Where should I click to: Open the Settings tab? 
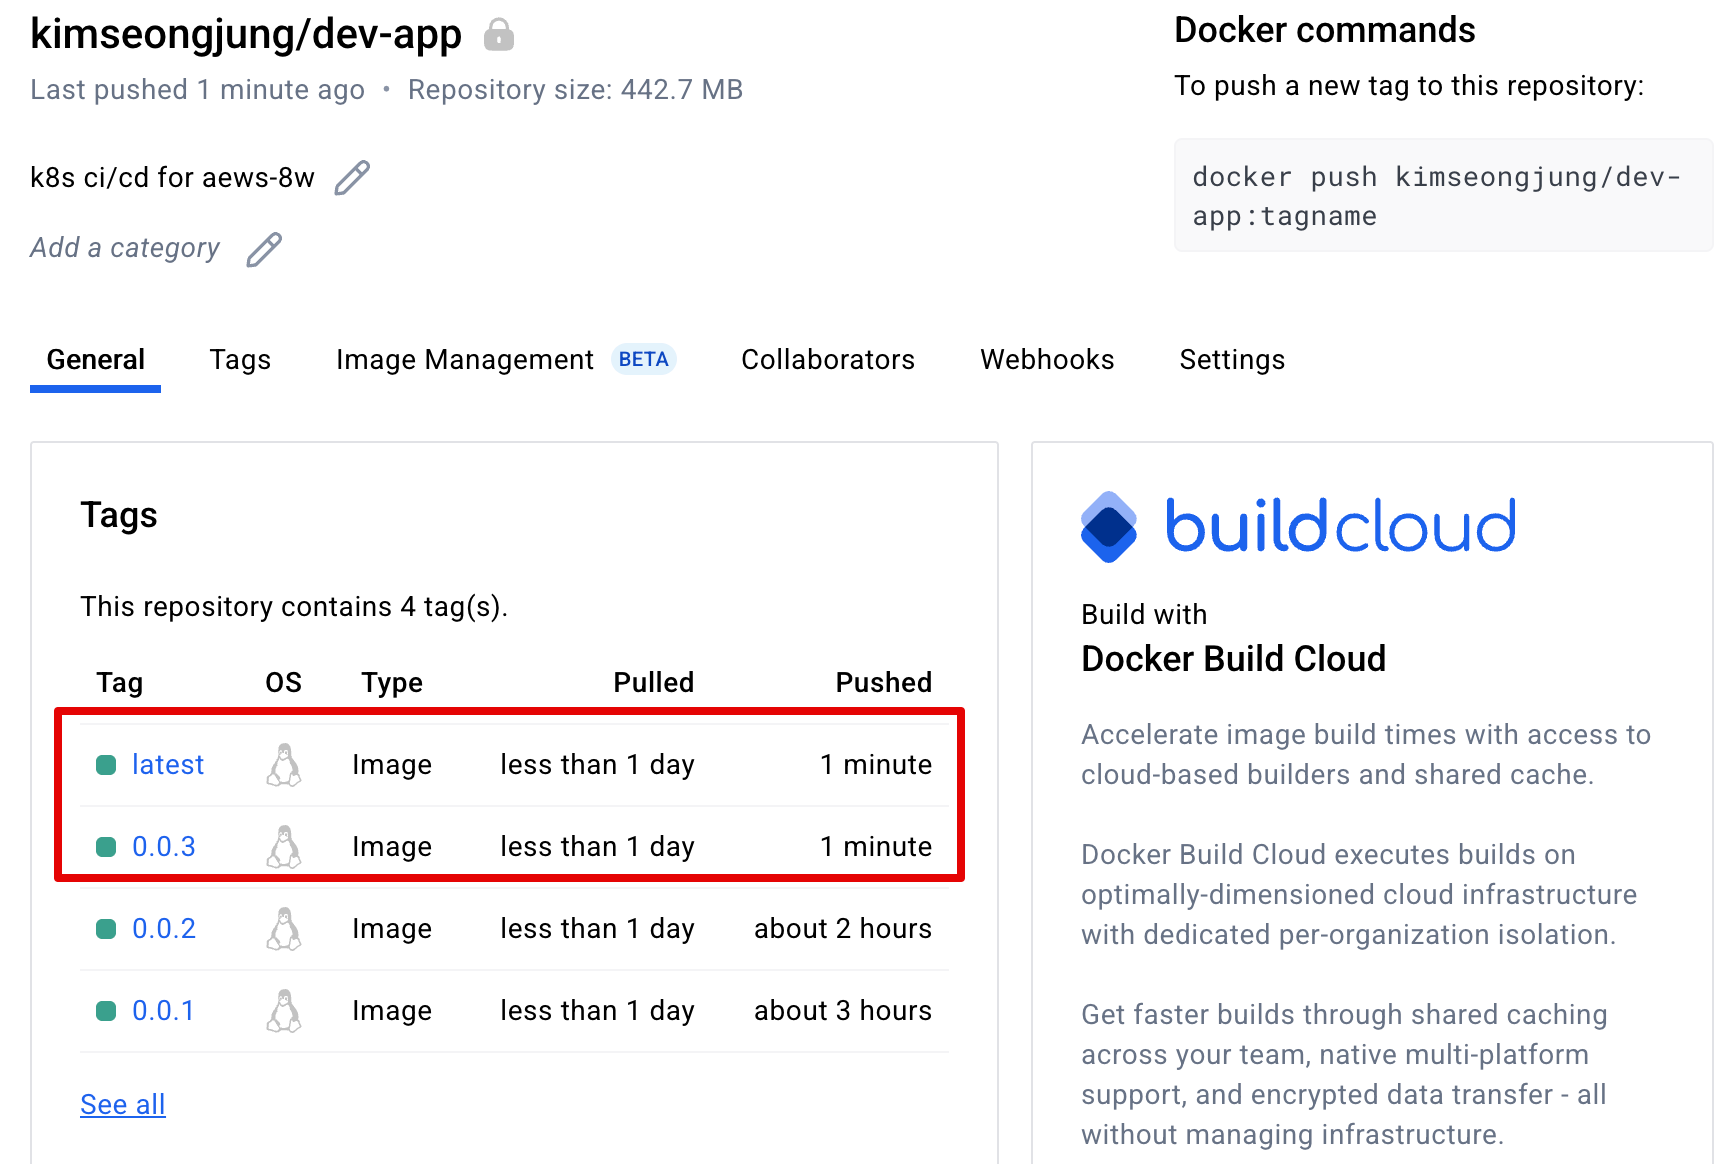(1232, 360)
